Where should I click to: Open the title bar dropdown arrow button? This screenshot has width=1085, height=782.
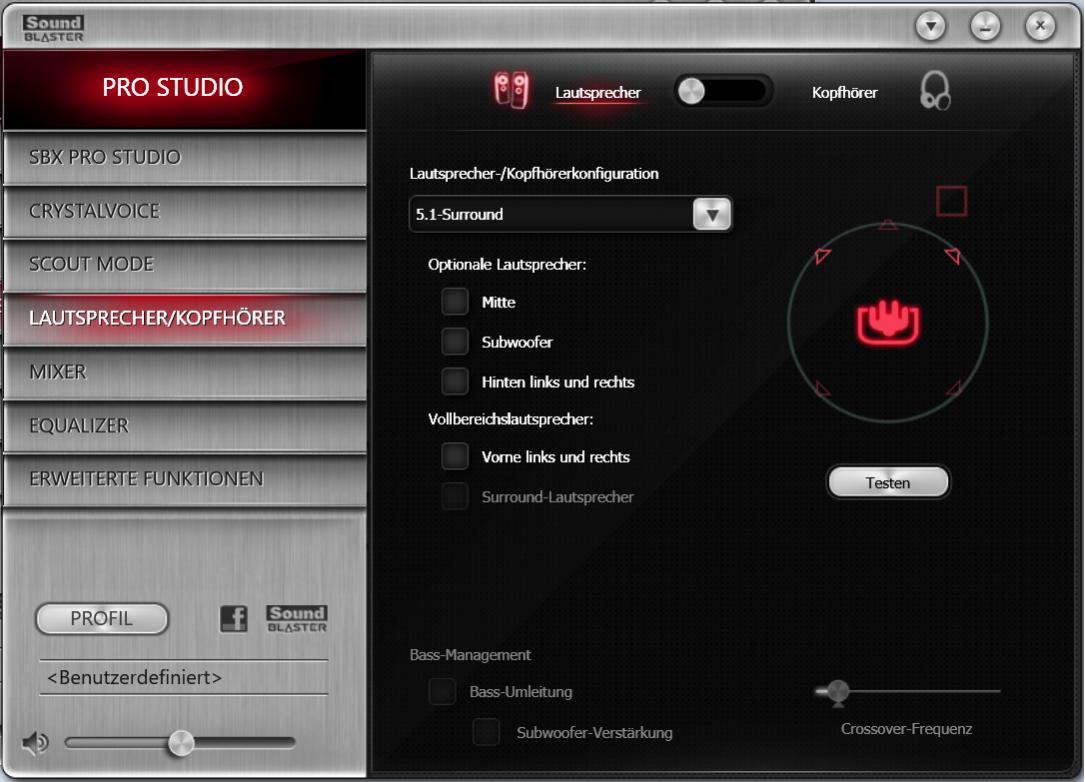coord(931,26)
